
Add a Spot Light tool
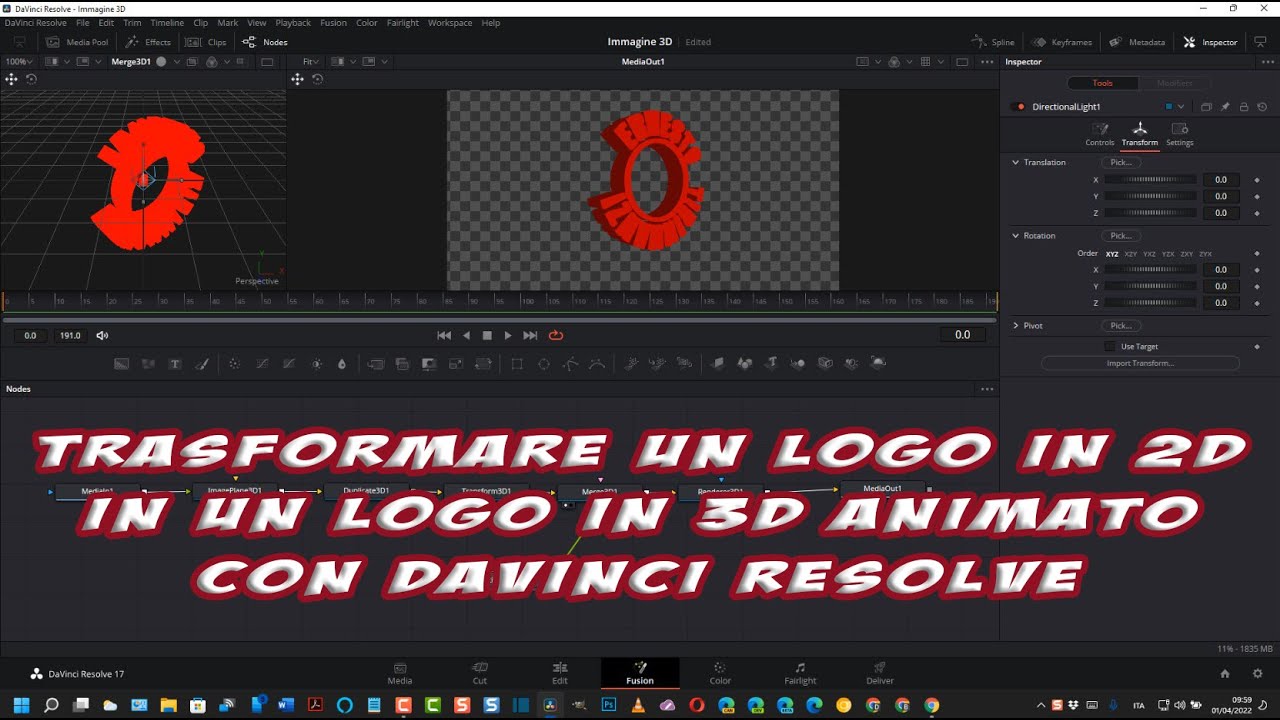[x=852, y=364]
